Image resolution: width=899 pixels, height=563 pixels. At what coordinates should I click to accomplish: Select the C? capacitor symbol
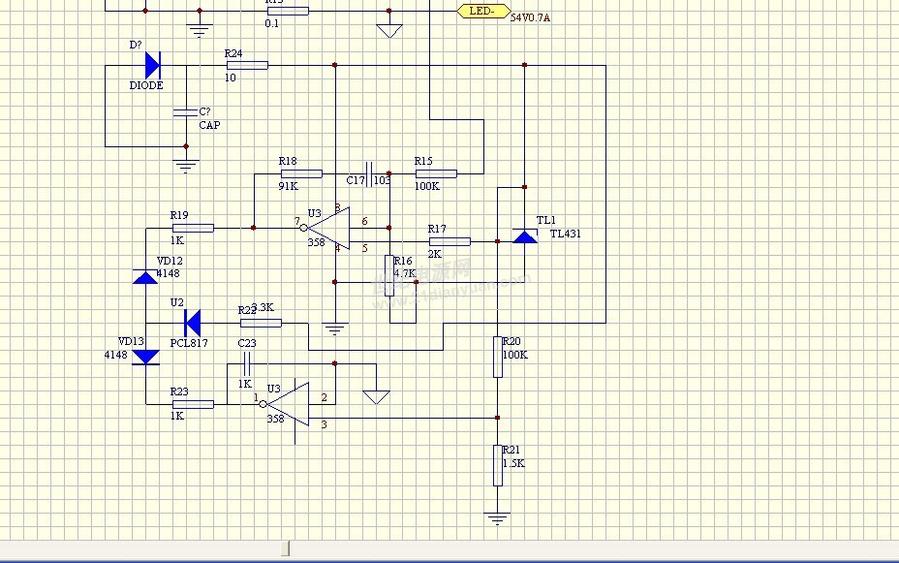[x=186, y=112]
